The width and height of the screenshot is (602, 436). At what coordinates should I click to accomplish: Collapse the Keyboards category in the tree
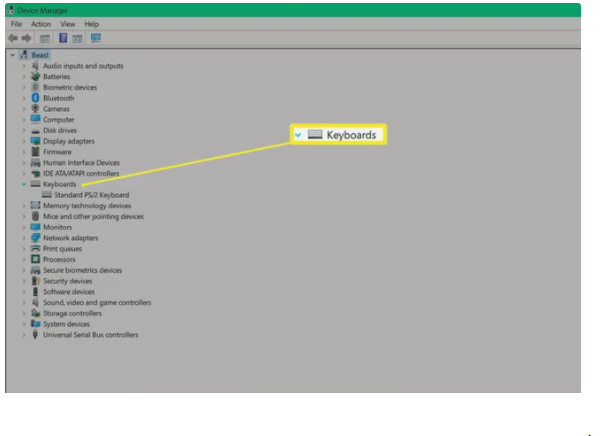24,184
